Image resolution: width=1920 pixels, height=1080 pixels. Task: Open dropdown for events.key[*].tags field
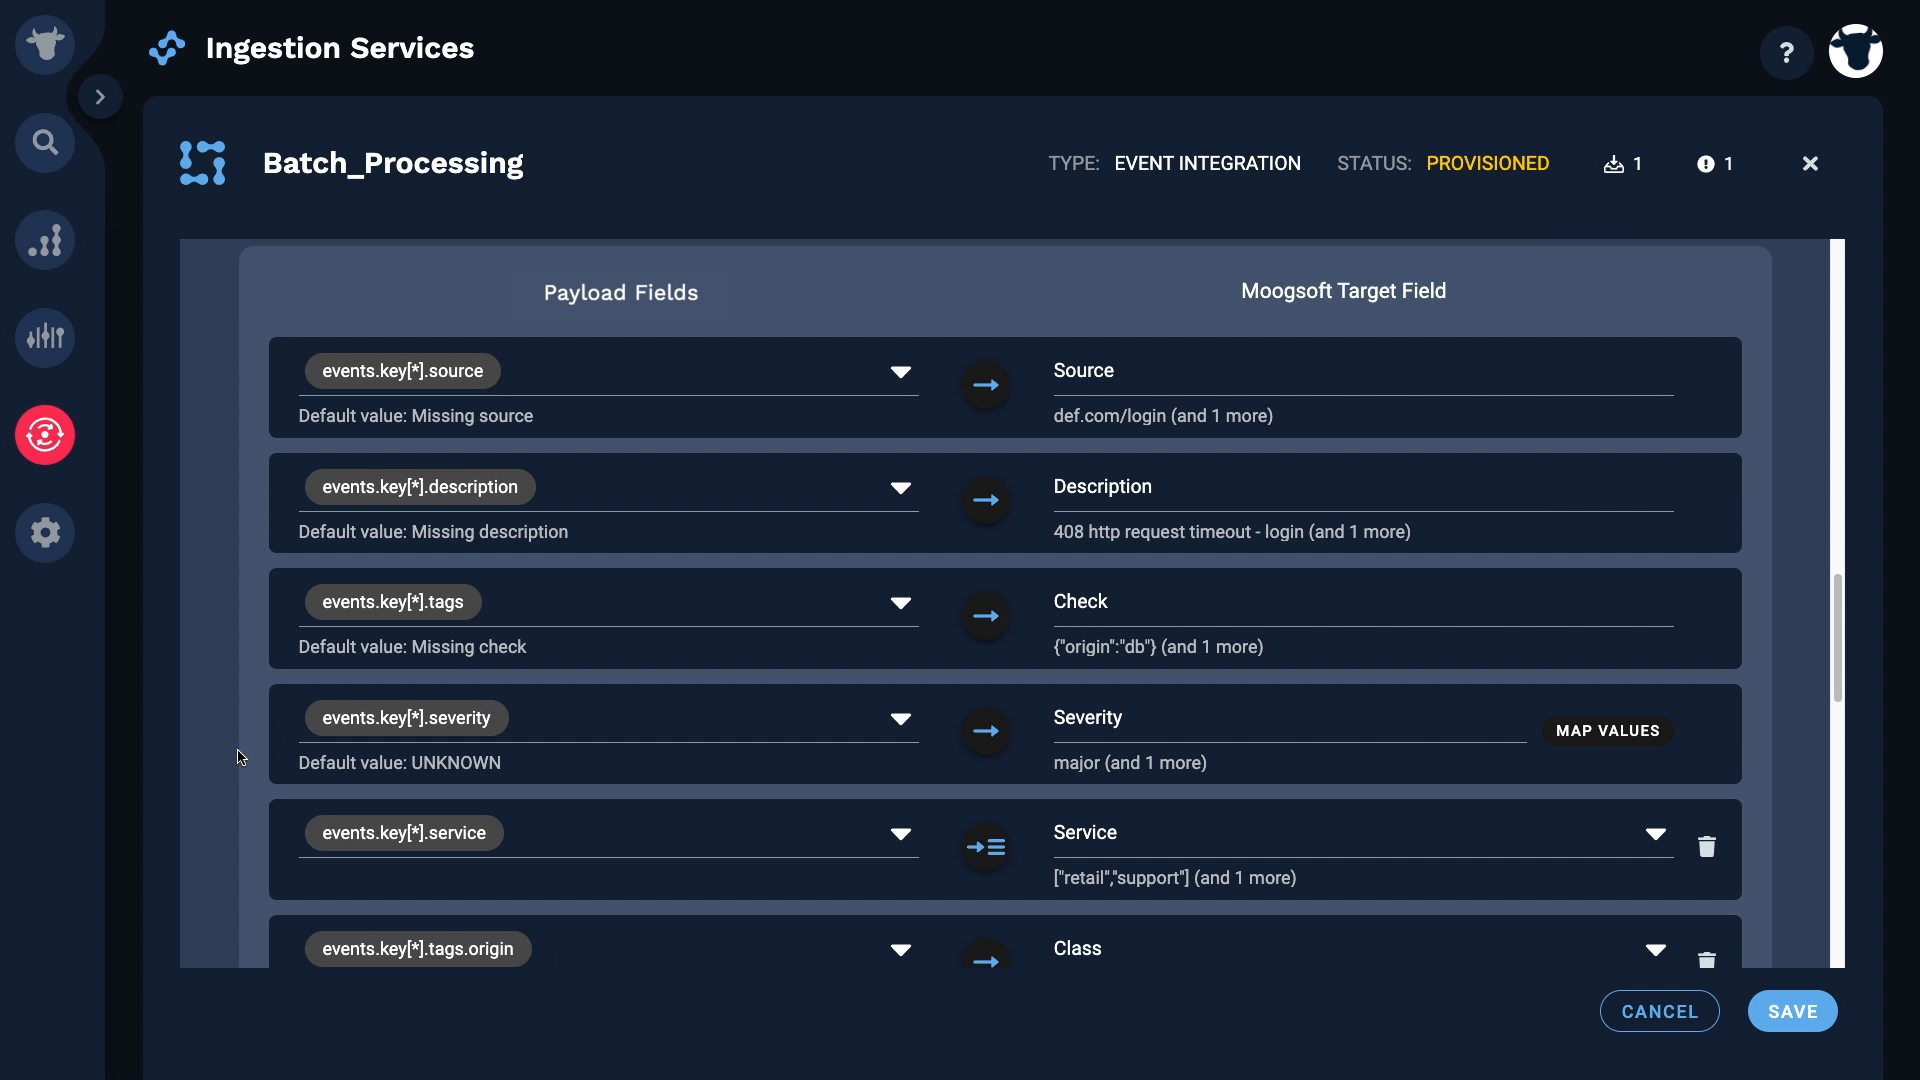point(901,603)
